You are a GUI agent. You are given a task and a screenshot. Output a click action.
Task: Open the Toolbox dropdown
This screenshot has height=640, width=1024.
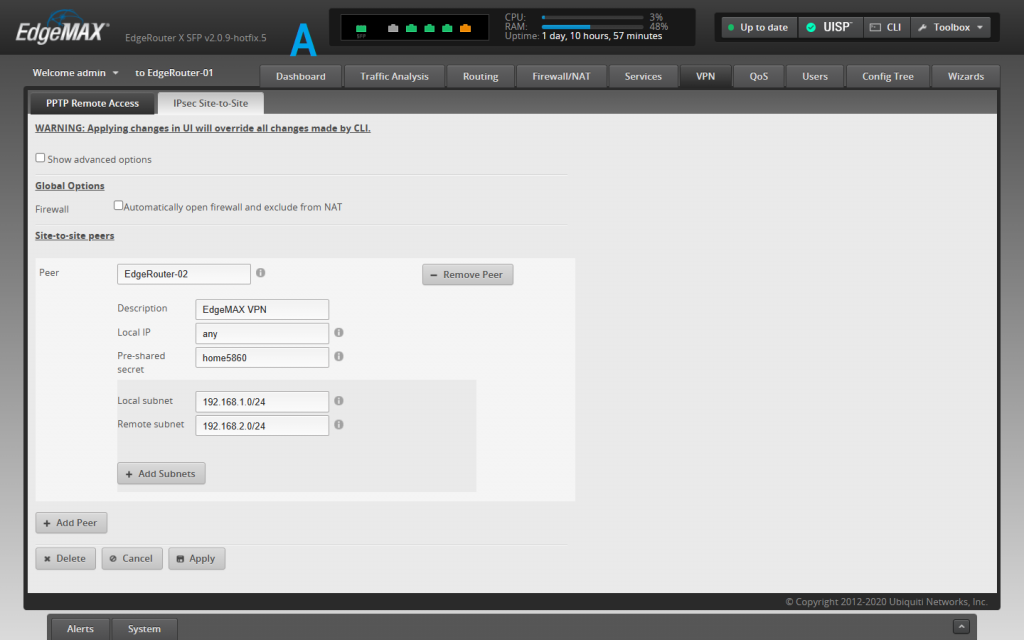[950, 27]
